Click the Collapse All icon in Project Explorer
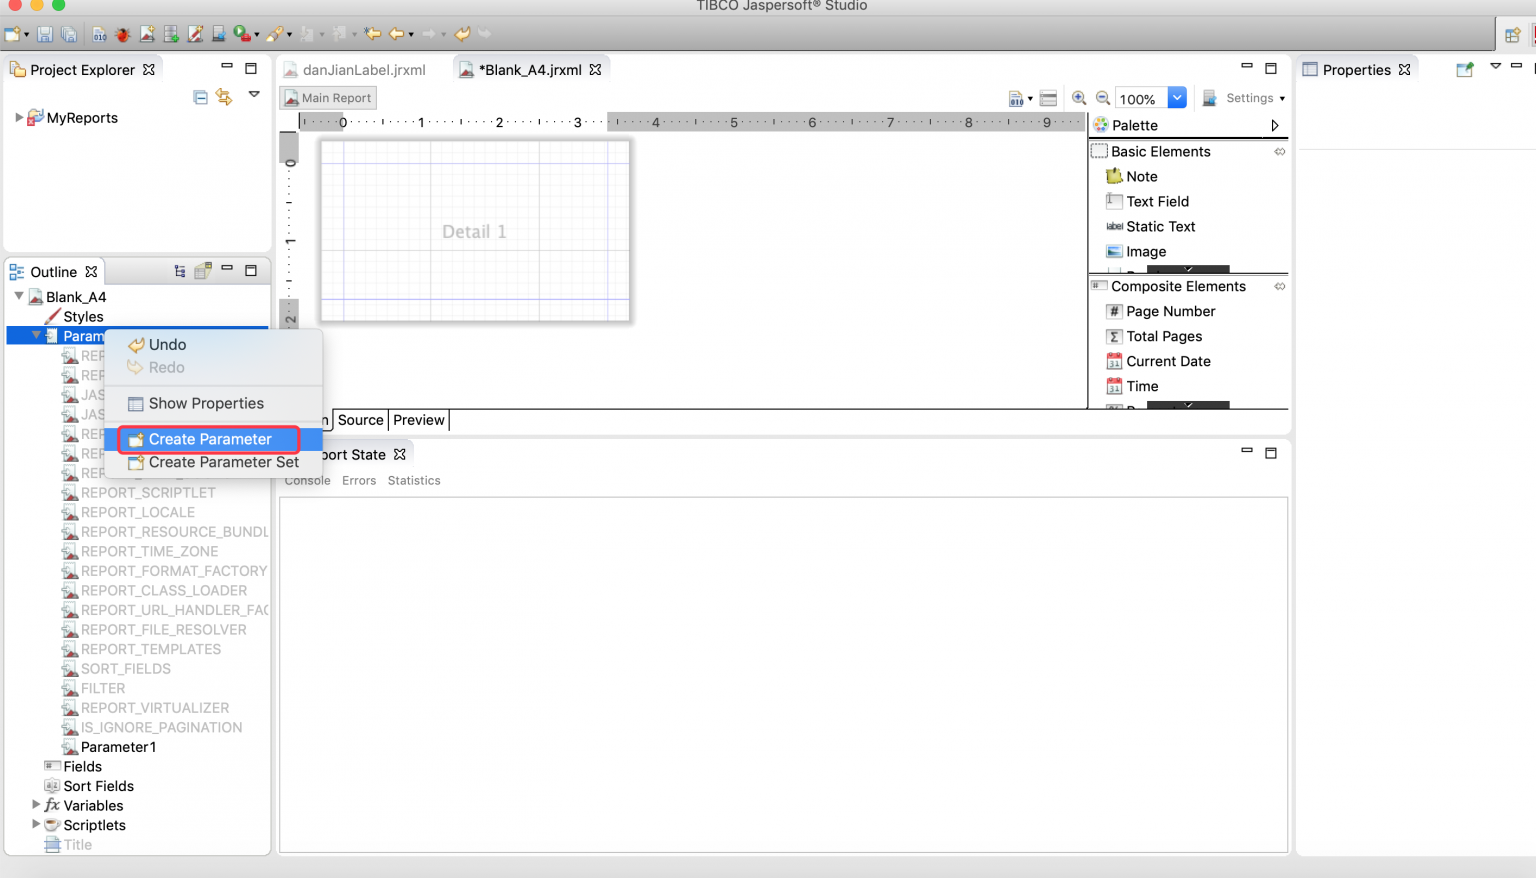 coord(200,97)
